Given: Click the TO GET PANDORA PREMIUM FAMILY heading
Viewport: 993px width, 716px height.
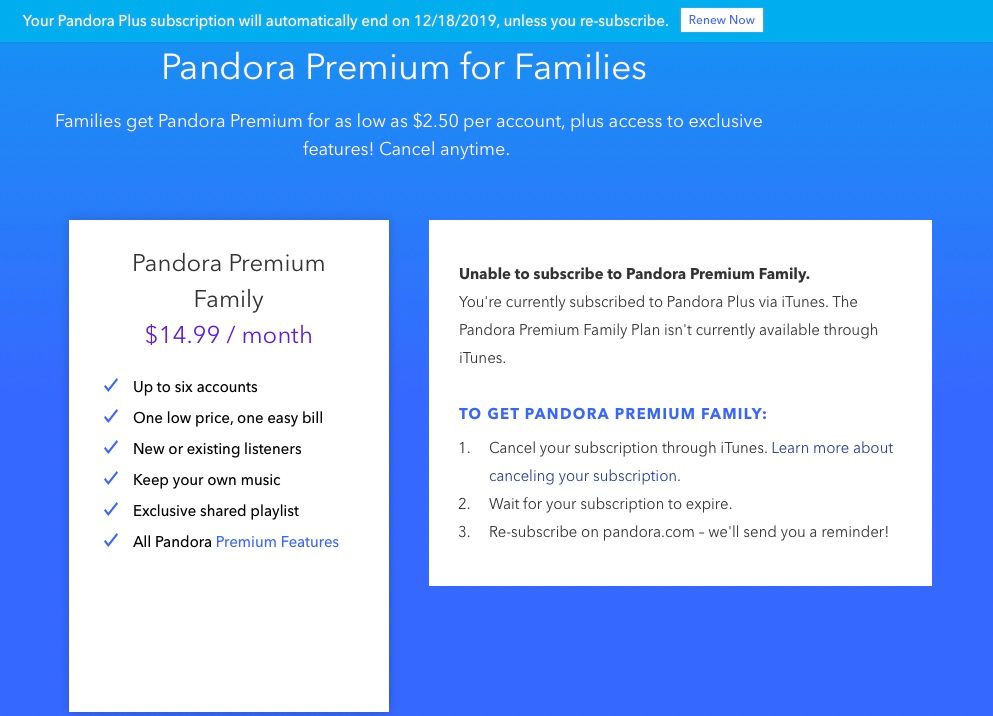Looking at the screenshot, I should [613, 414].
